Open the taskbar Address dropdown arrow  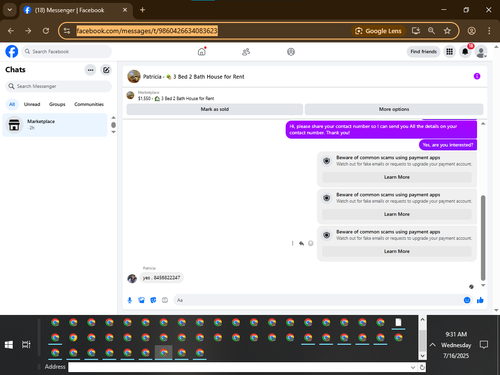413,367
